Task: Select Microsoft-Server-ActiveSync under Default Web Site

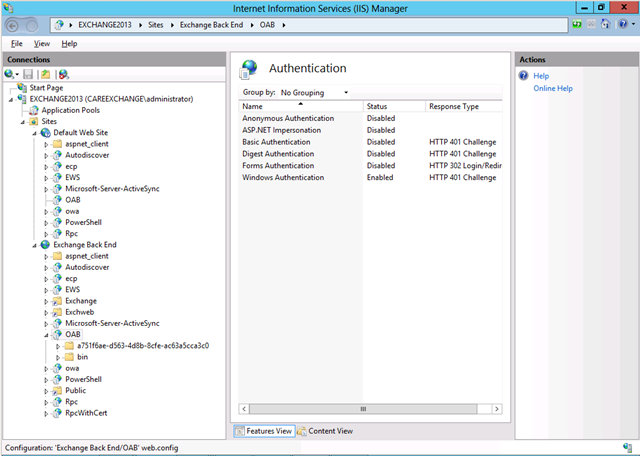Action: 112,189
